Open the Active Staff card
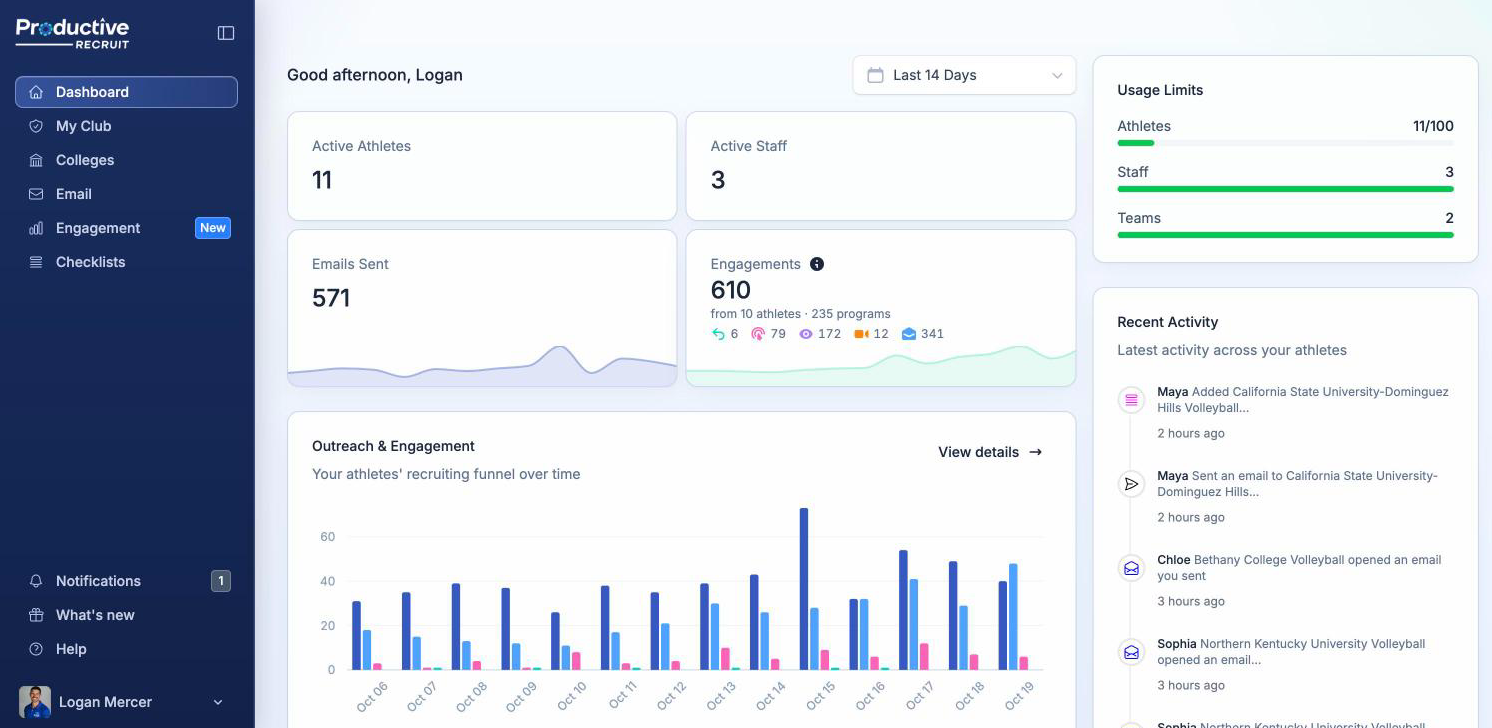1492x728 pixels. 881,166
